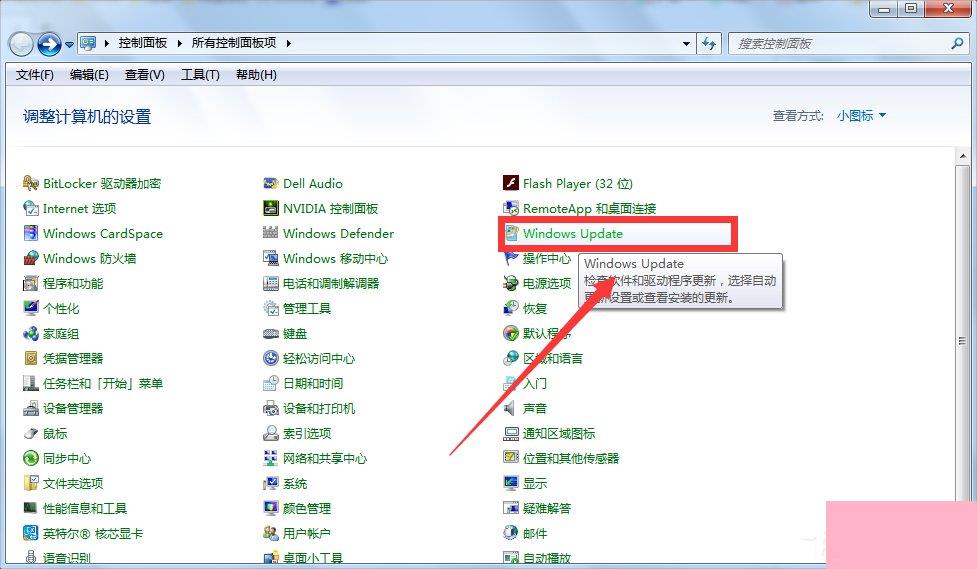The height and width of the screenshot is (569, 977).
Task: Open 邮件 (Mail) link
Action: tap(535, 533)
